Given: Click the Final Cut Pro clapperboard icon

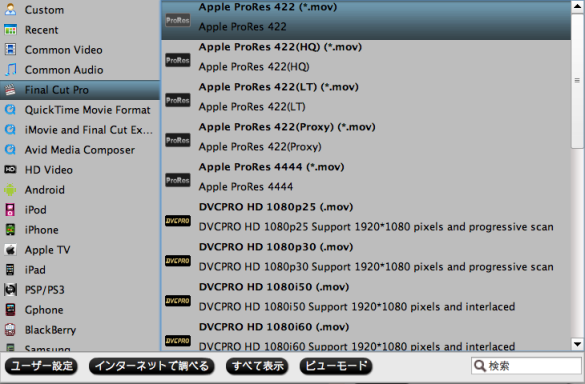Looking at the screenshot, I should point(10,90).
